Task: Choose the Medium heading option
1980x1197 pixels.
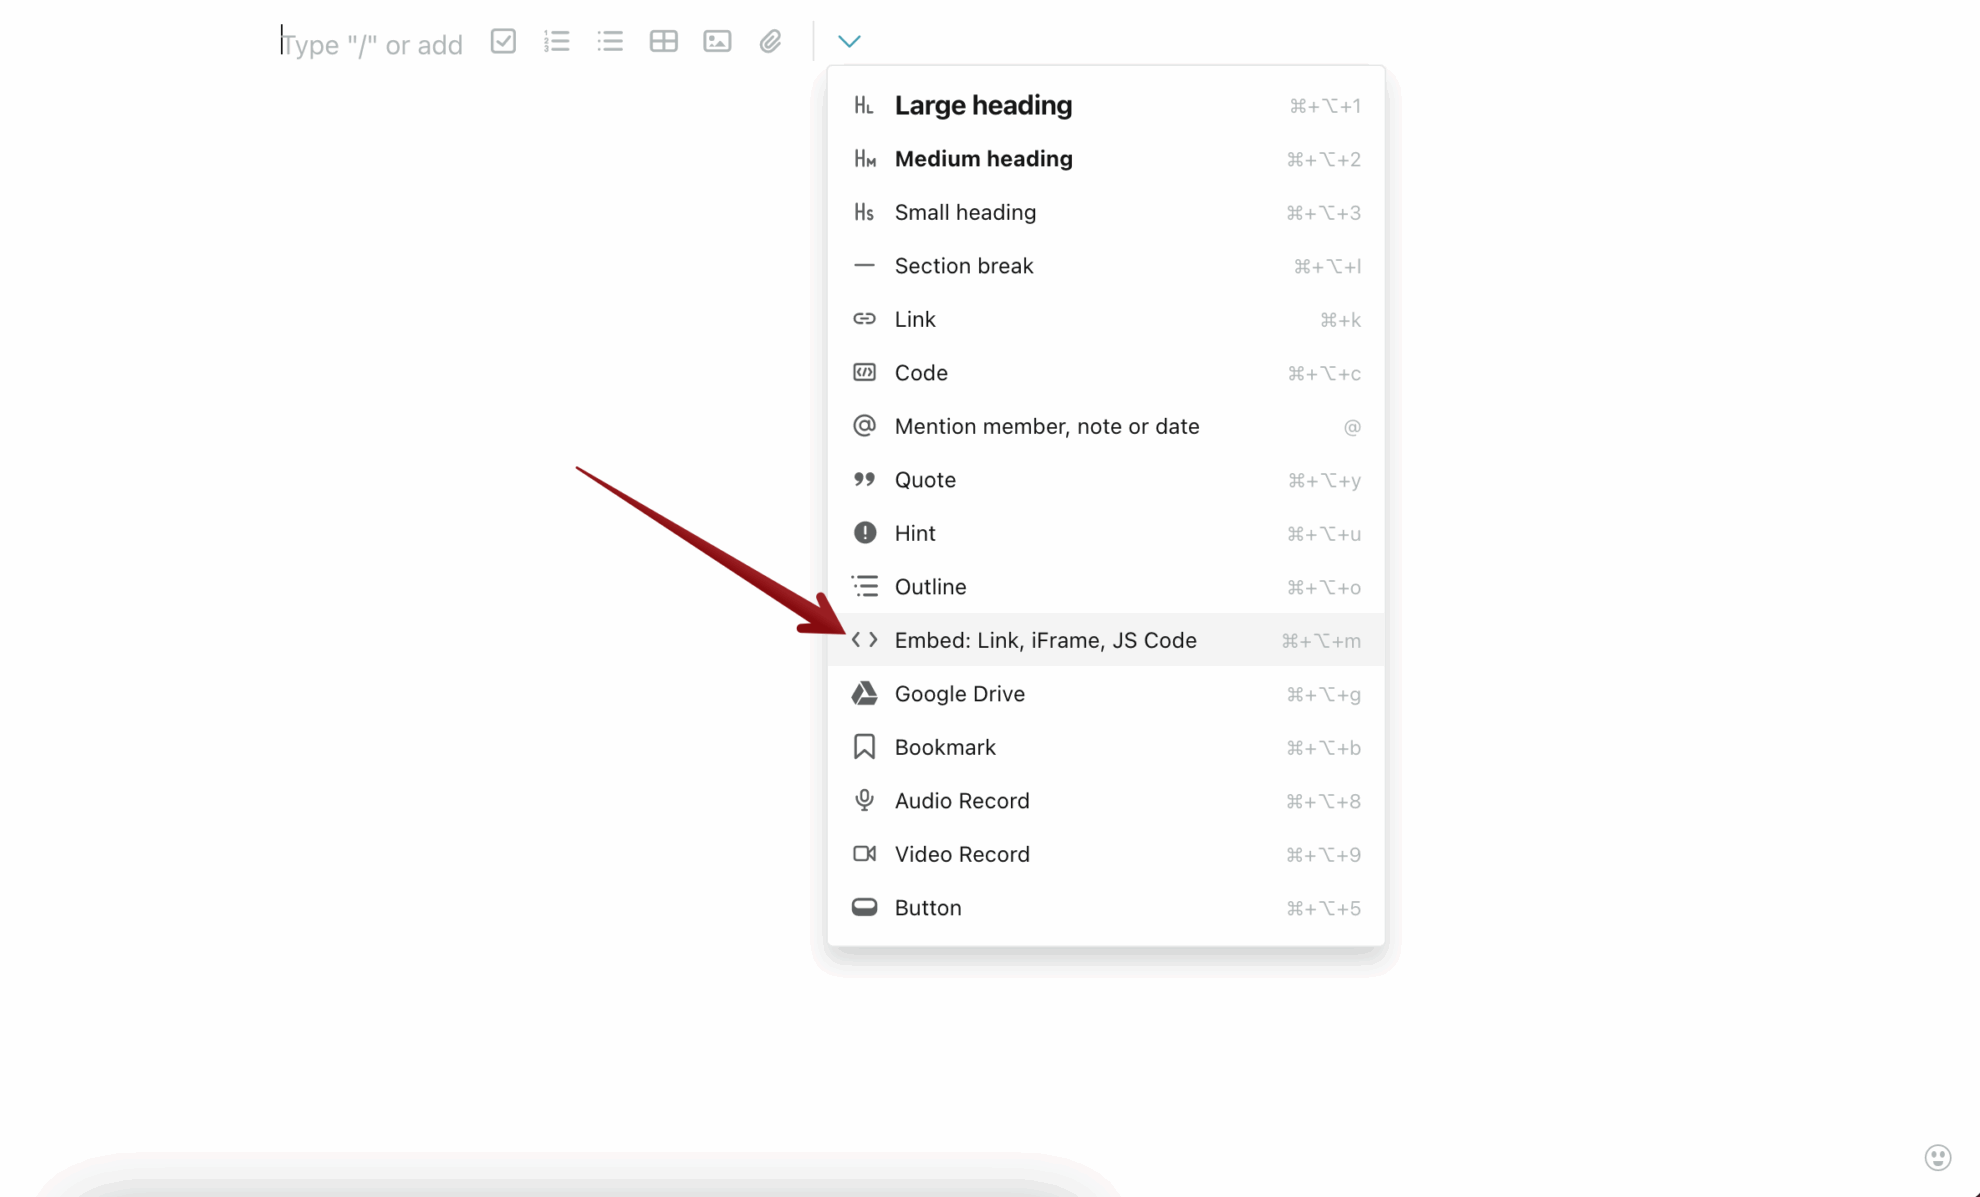Action: pos(982,159)
